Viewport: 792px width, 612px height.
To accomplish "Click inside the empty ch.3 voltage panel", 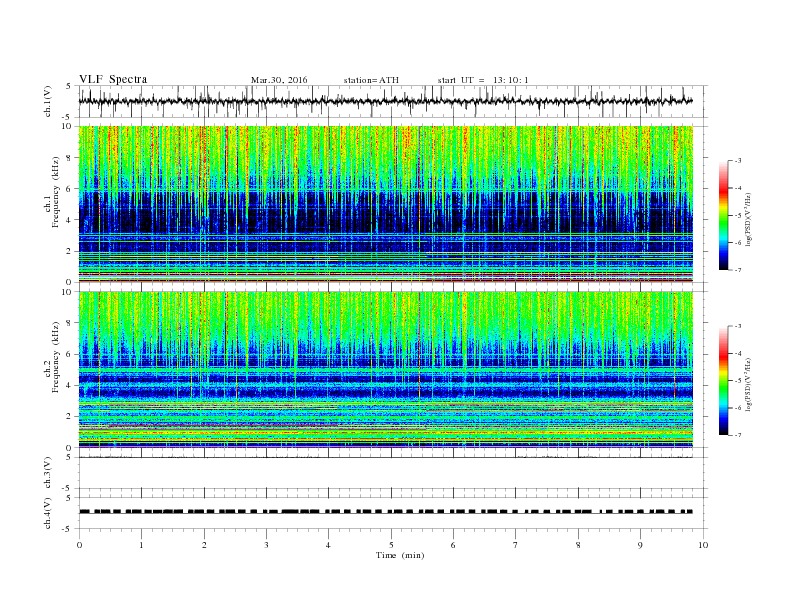I will (x=393, y=473).
